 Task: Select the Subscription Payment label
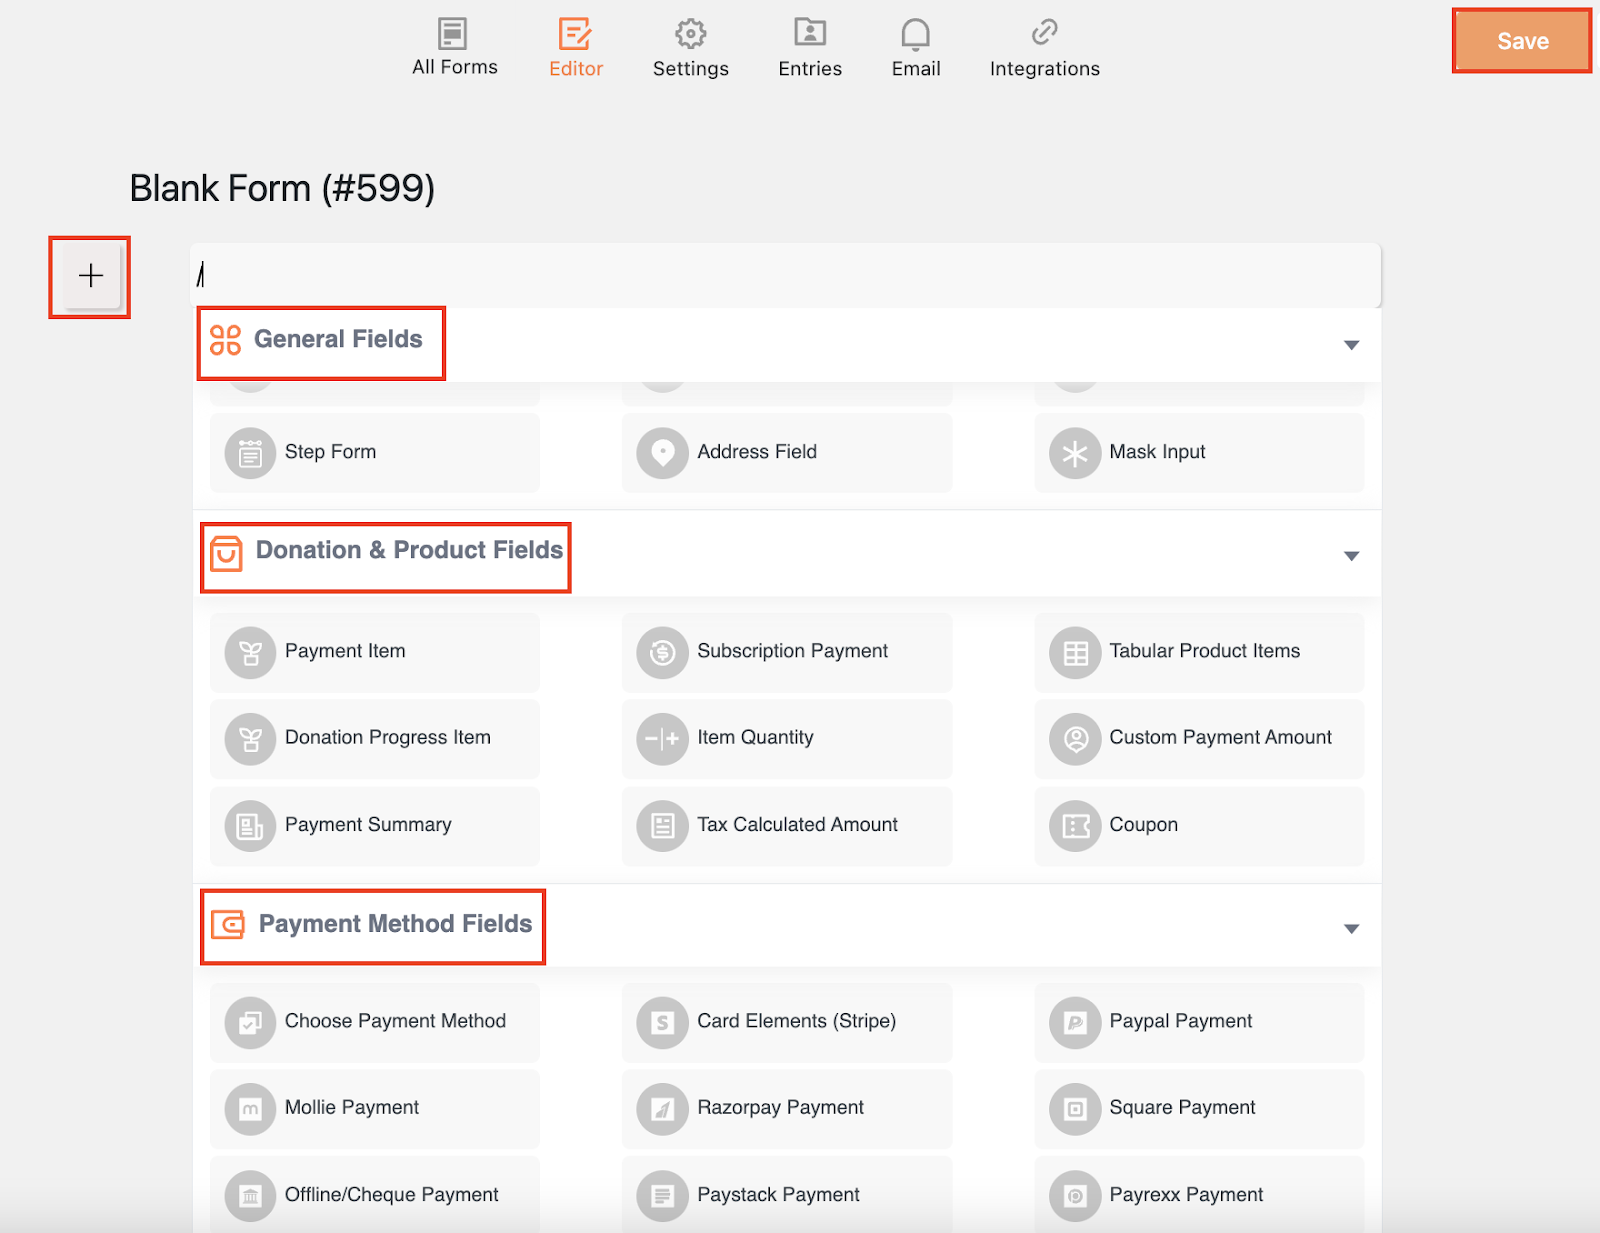point(792,651)
